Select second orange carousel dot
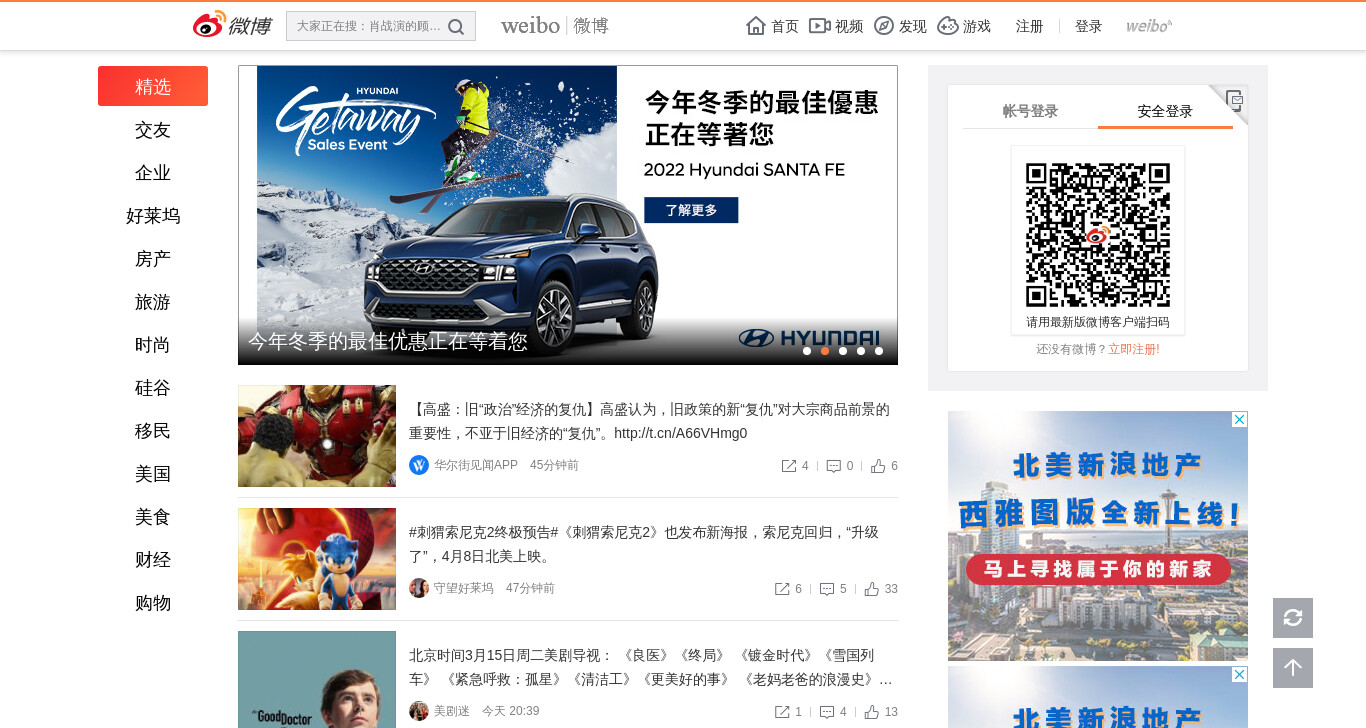The height and width of the screenshot is (728, 1366). [825, 351]
